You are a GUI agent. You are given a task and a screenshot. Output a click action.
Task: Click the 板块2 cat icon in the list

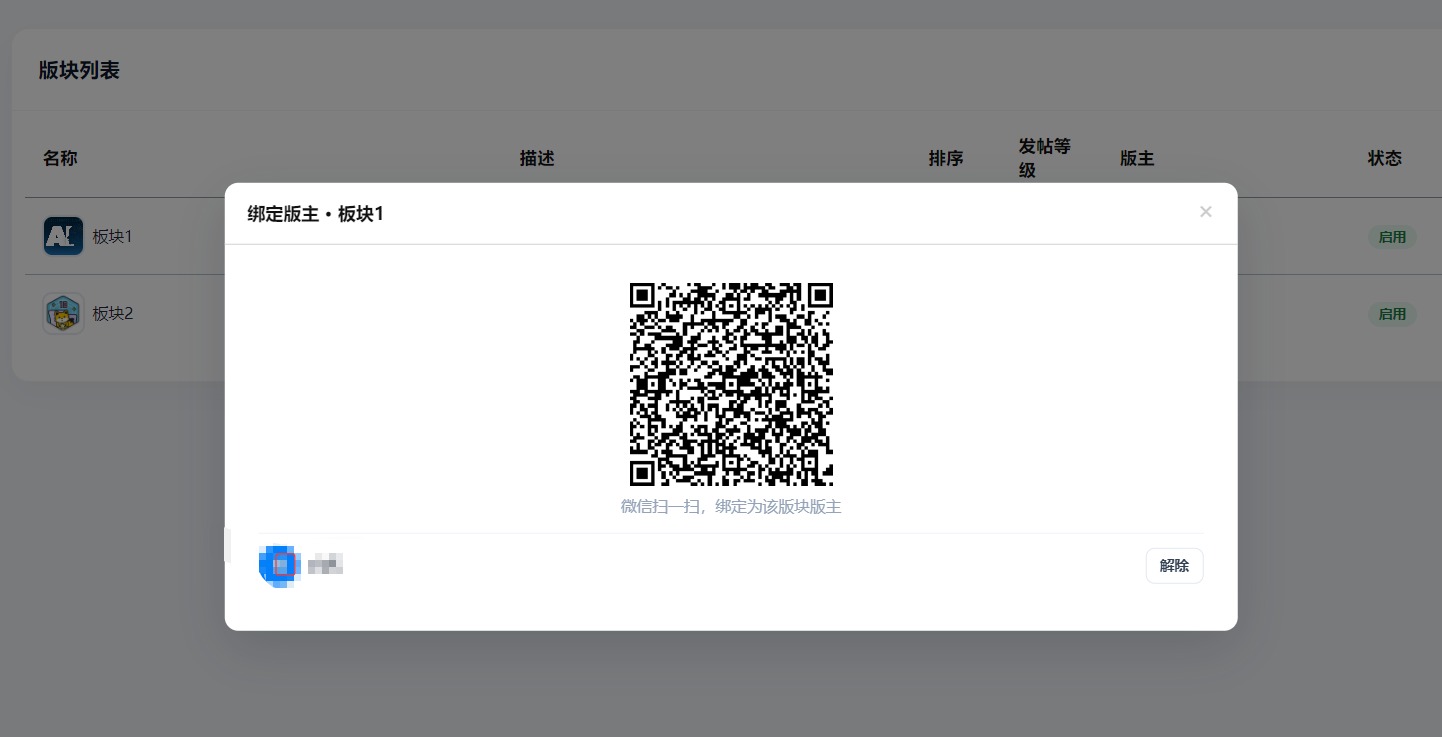63,313
